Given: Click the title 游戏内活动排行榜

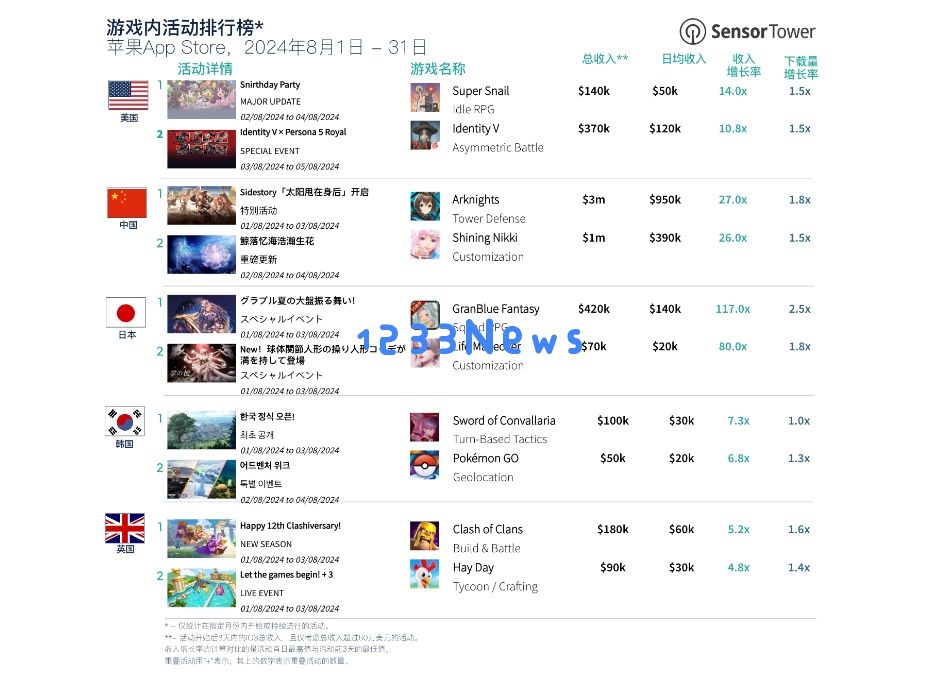Looking at the screenshot, I should pos(184,28).
